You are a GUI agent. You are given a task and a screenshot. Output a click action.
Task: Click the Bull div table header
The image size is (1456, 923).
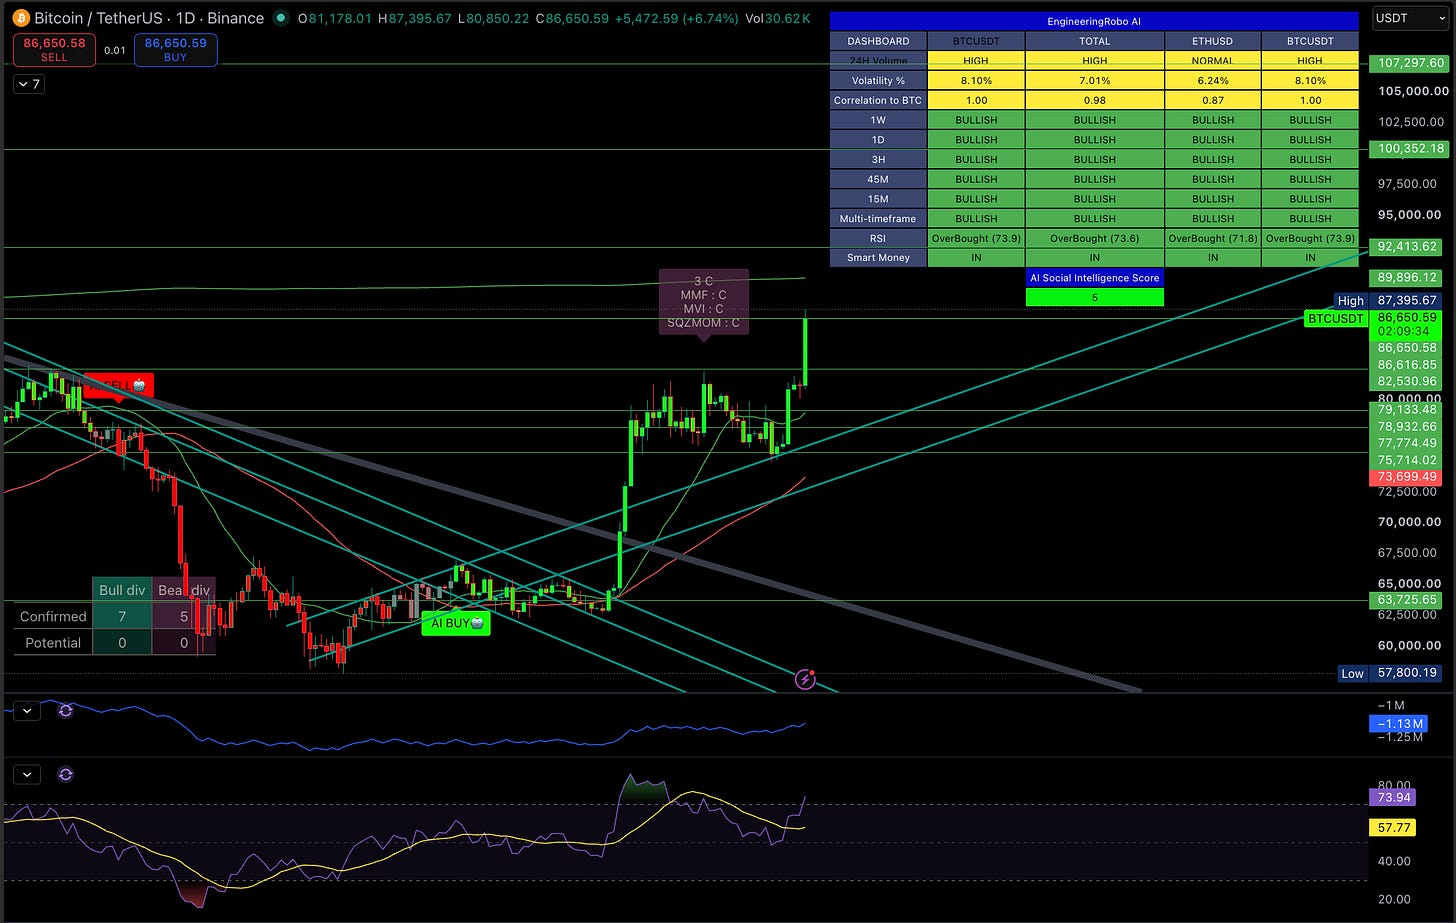tap(122, 590)
